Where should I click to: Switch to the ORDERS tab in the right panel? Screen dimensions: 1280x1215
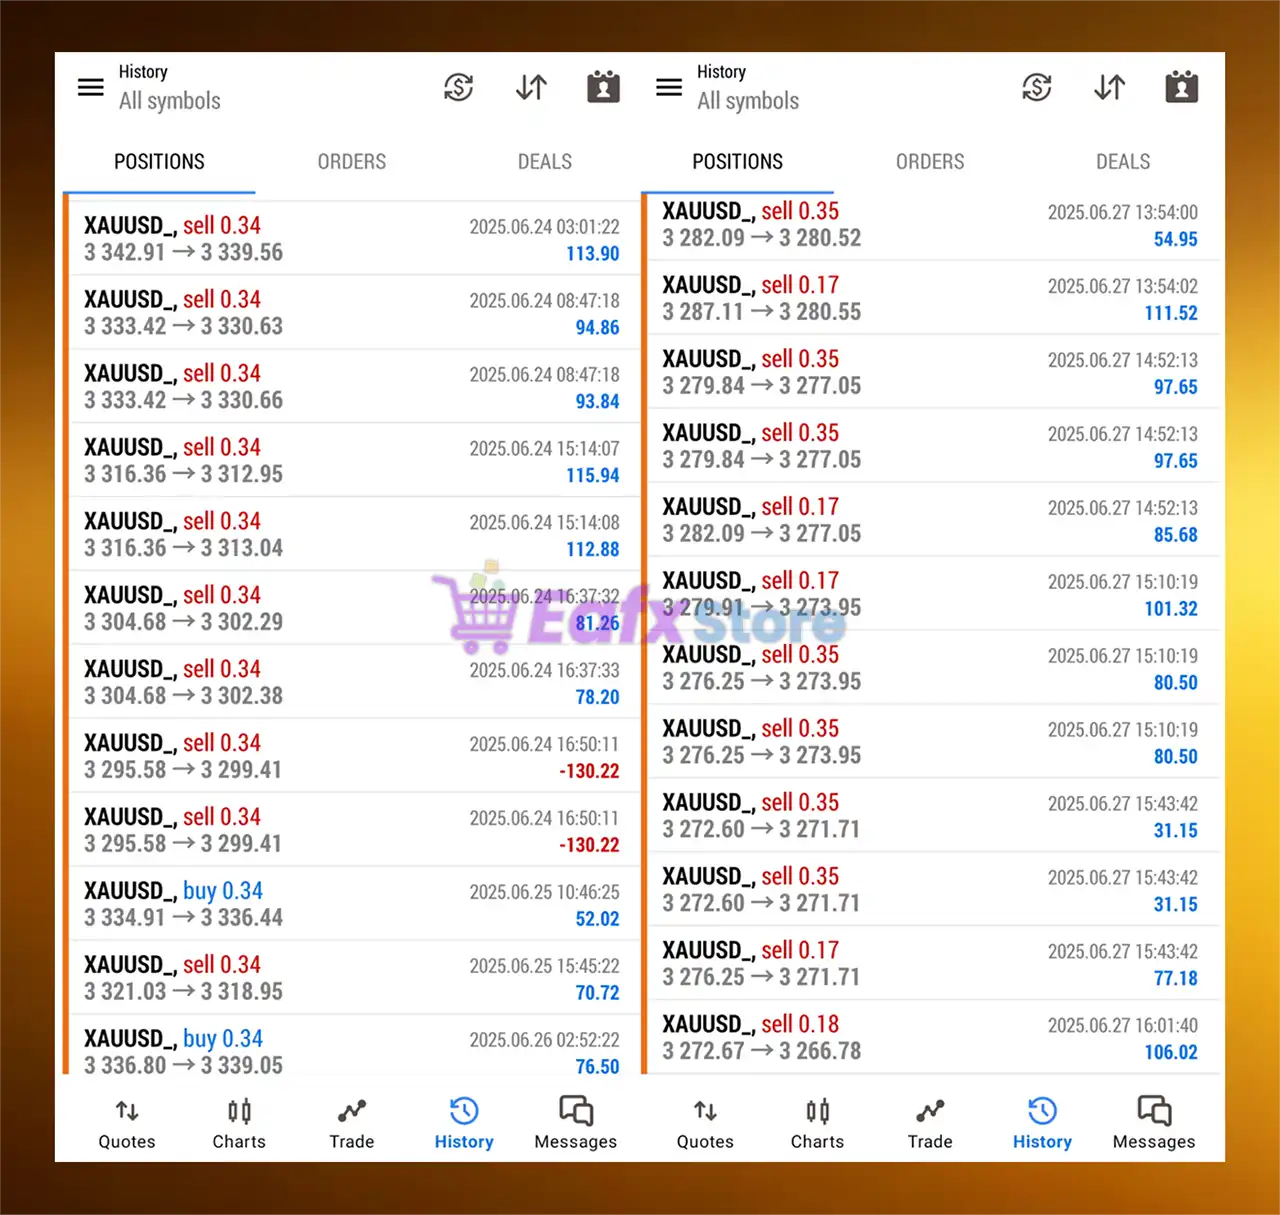[x=930, y=162]
